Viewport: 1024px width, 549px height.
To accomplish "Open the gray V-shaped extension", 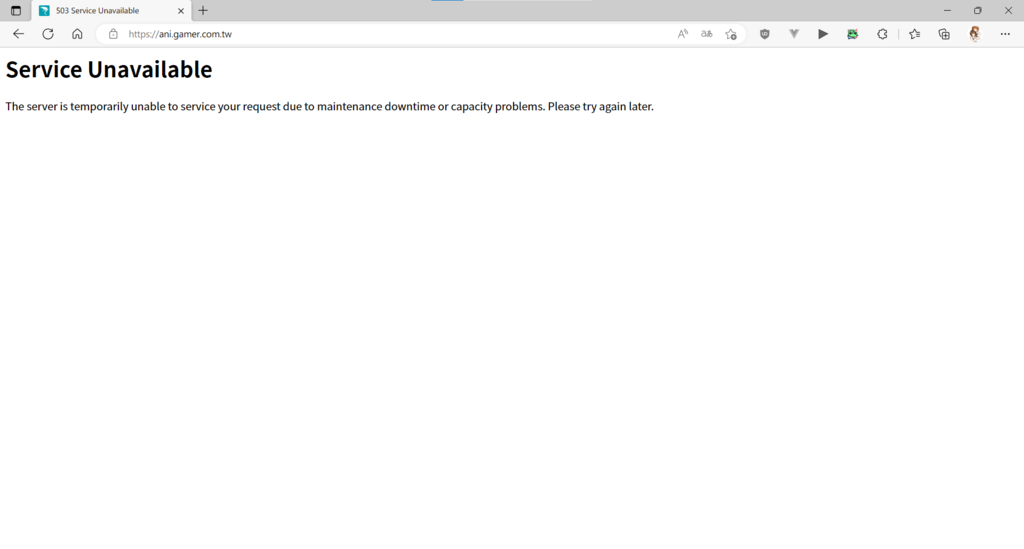I will 793,34.
